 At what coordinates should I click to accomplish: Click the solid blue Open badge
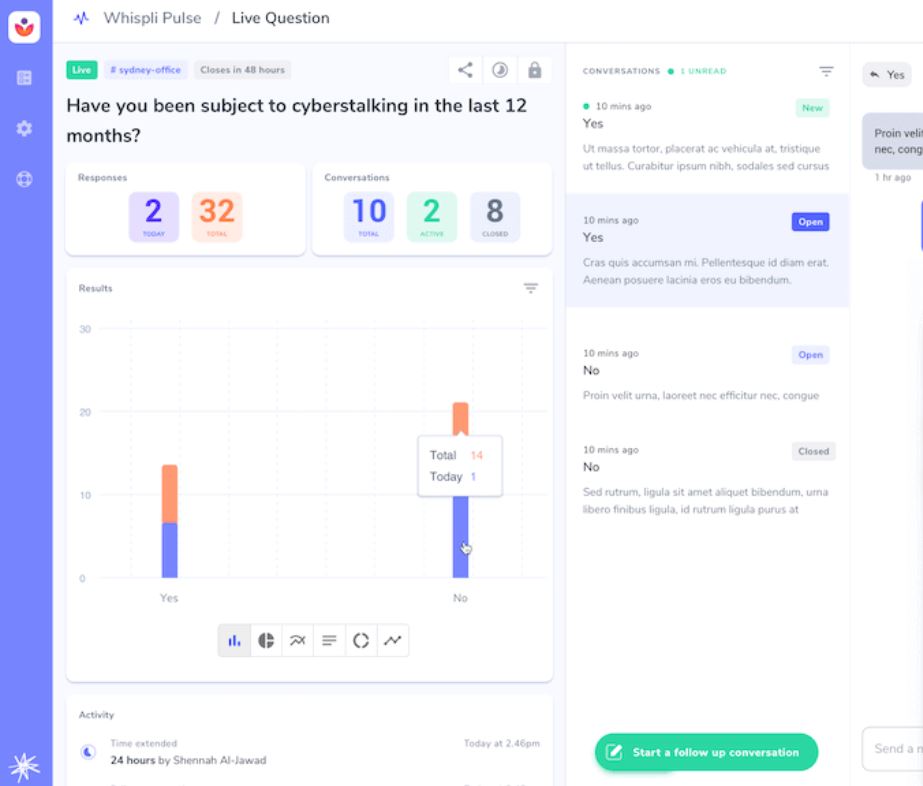(x=811, y=222)
